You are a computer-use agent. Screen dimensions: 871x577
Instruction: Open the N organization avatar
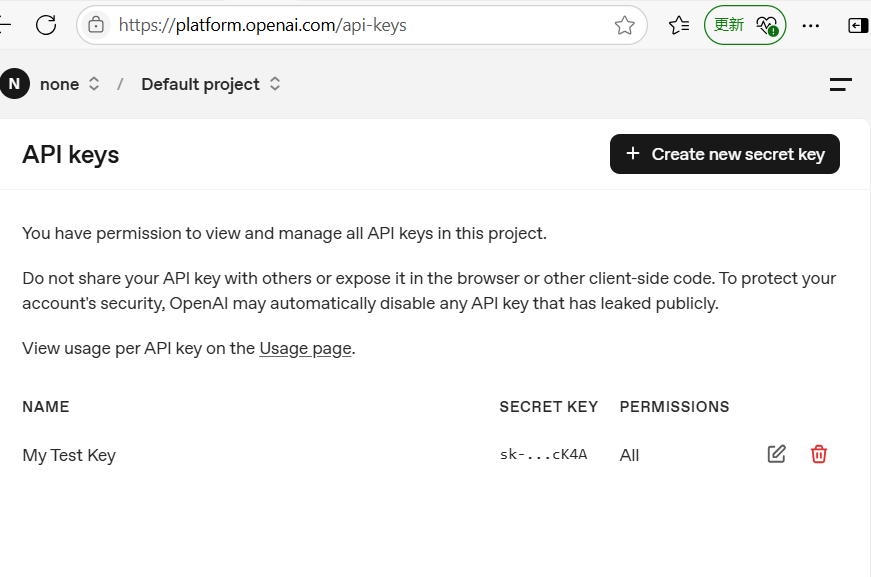pos(14,84)
